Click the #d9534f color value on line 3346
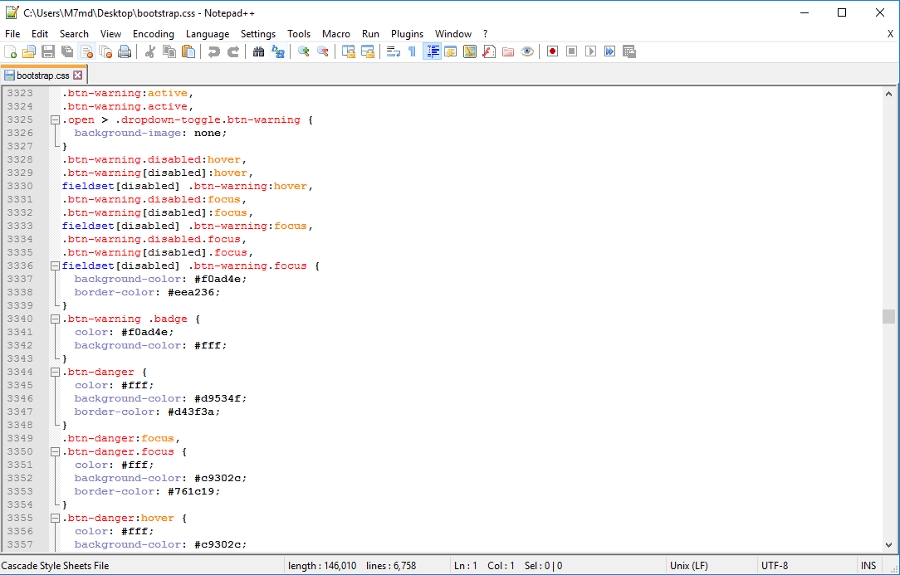This screenshot has height=575, width=900. point(220,398)
